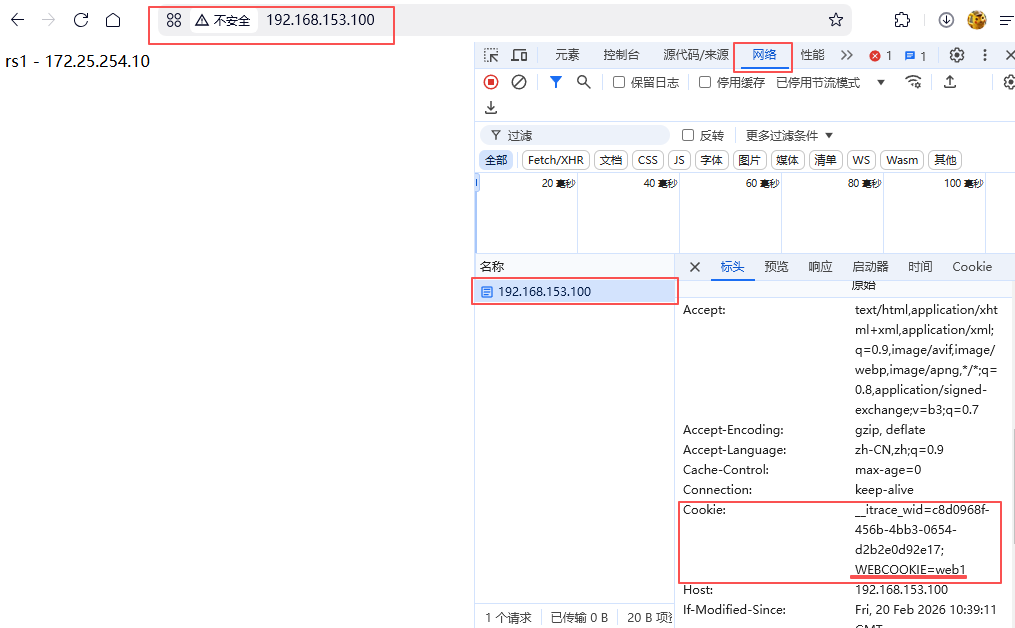This screenshot has width=1015, height=628.
Task: Open the Cookie details tab
Action: tap(972, 267)
